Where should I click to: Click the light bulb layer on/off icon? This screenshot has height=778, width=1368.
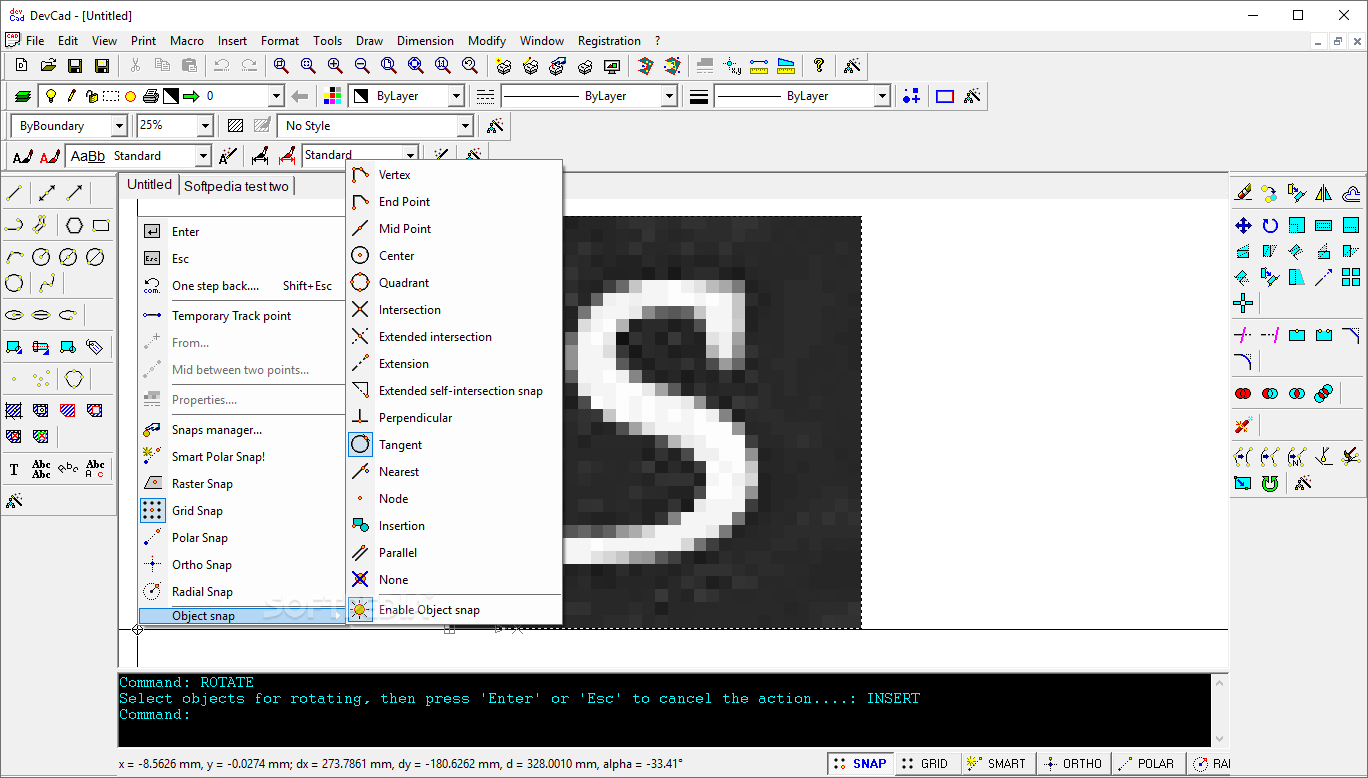click(x=50, y=96)
